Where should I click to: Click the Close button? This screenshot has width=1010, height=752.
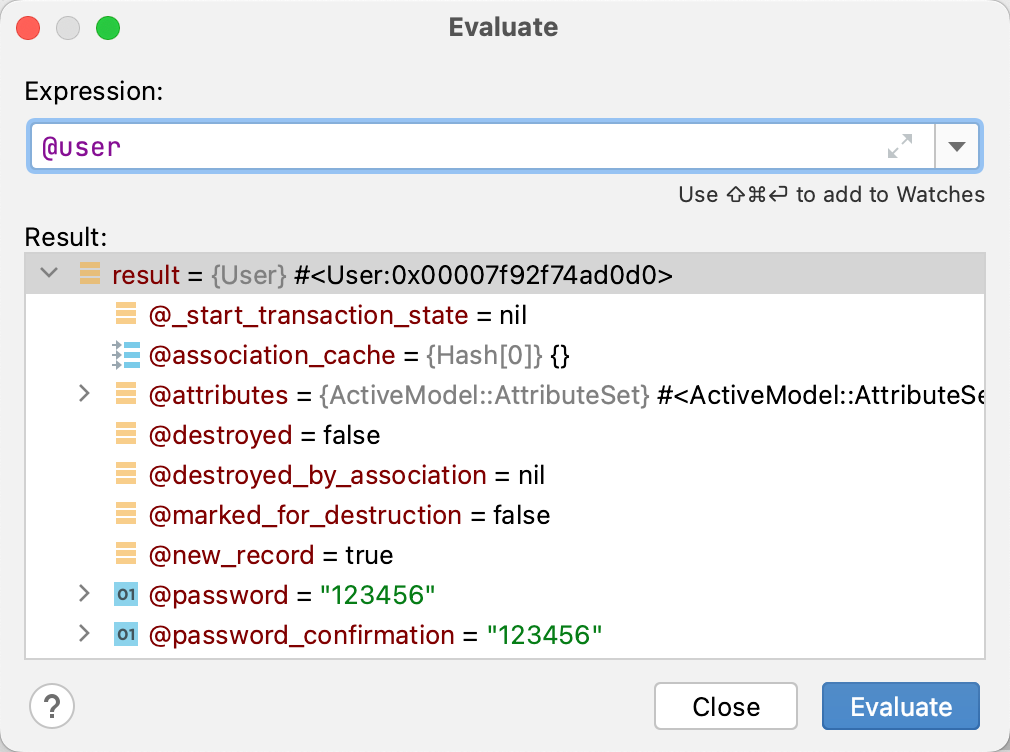pos(725,706)
